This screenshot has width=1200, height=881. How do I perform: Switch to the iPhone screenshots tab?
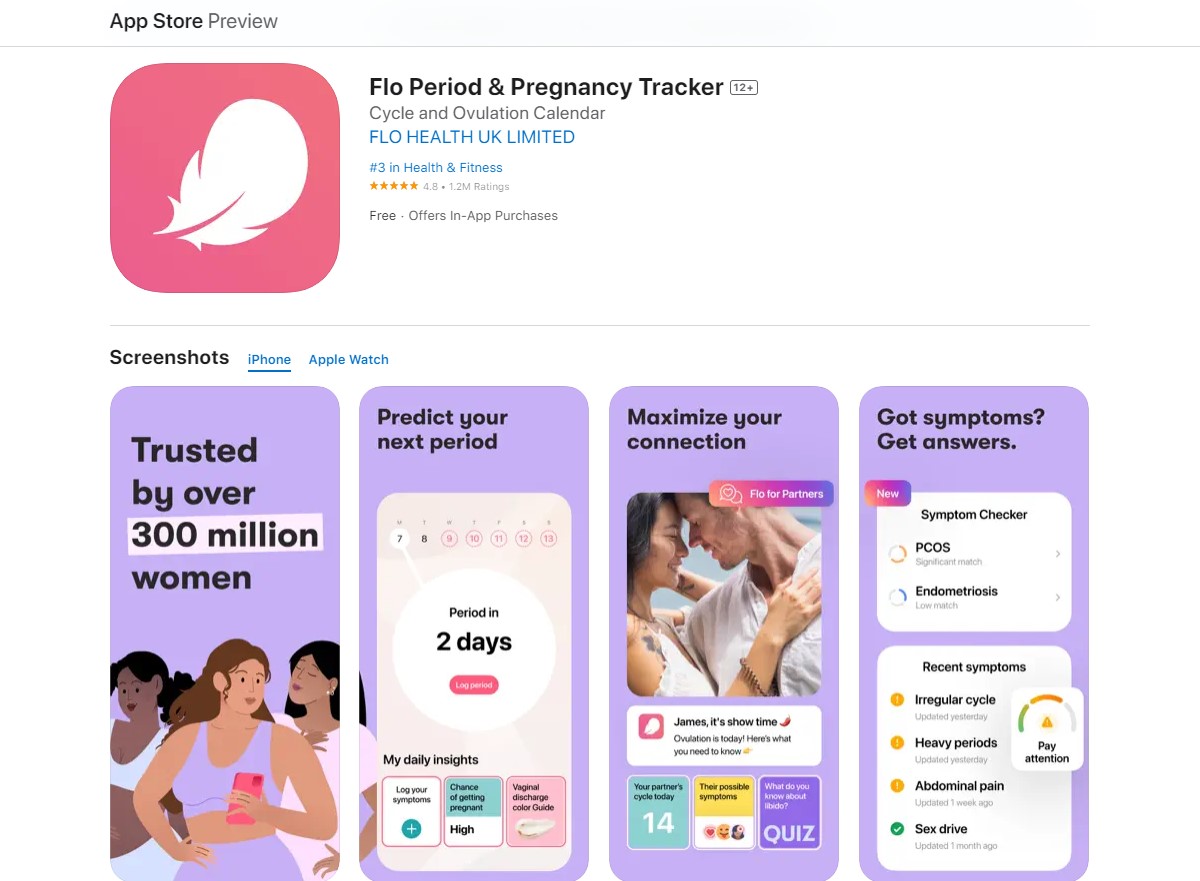click(x=269, y=360)
